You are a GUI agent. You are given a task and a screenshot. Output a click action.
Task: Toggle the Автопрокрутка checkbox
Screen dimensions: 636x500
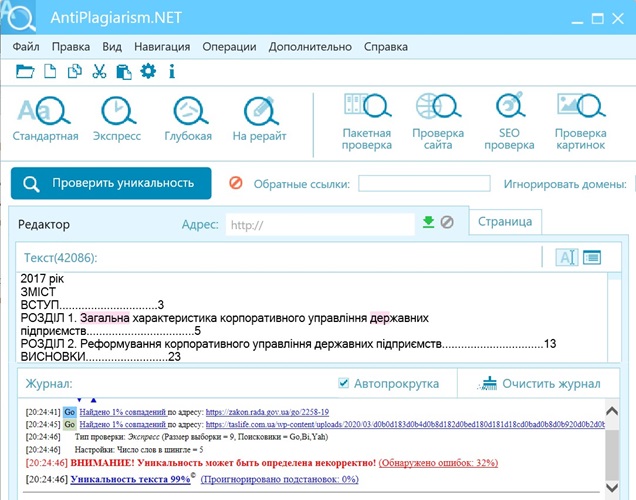point(343,383)
